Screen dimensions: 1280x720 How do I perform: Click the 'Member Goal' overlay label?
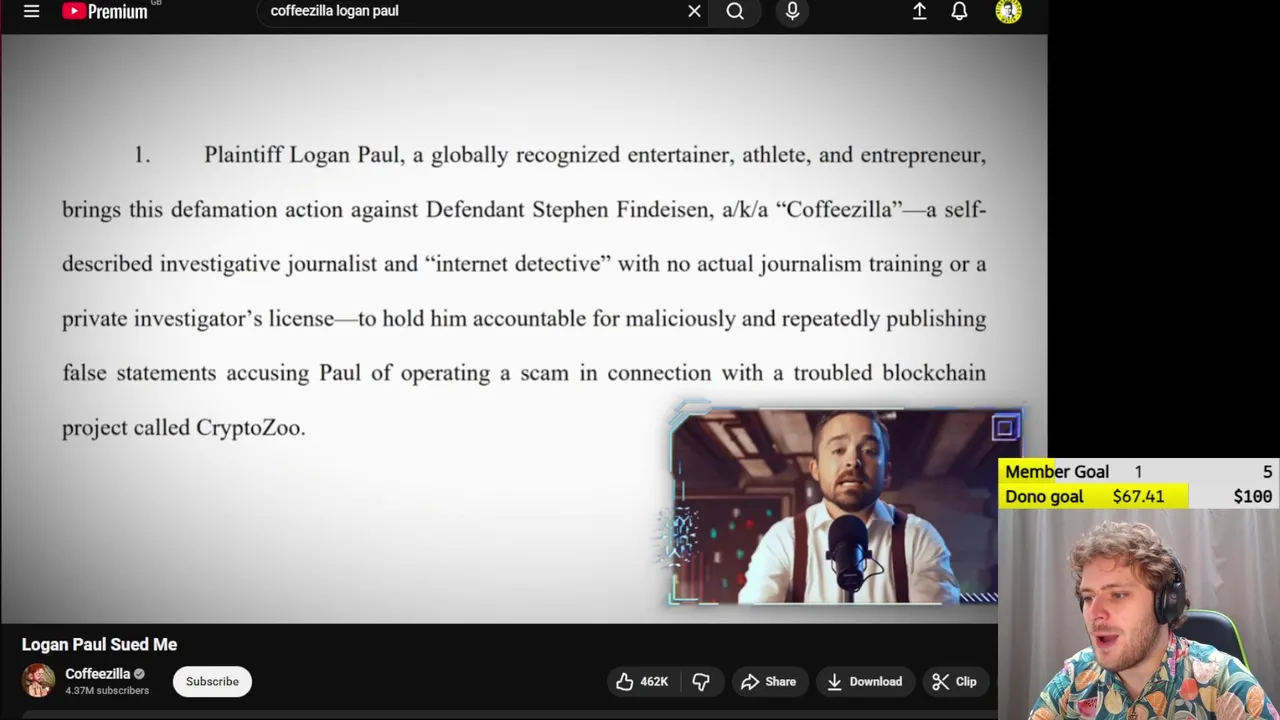(1057, 472)
